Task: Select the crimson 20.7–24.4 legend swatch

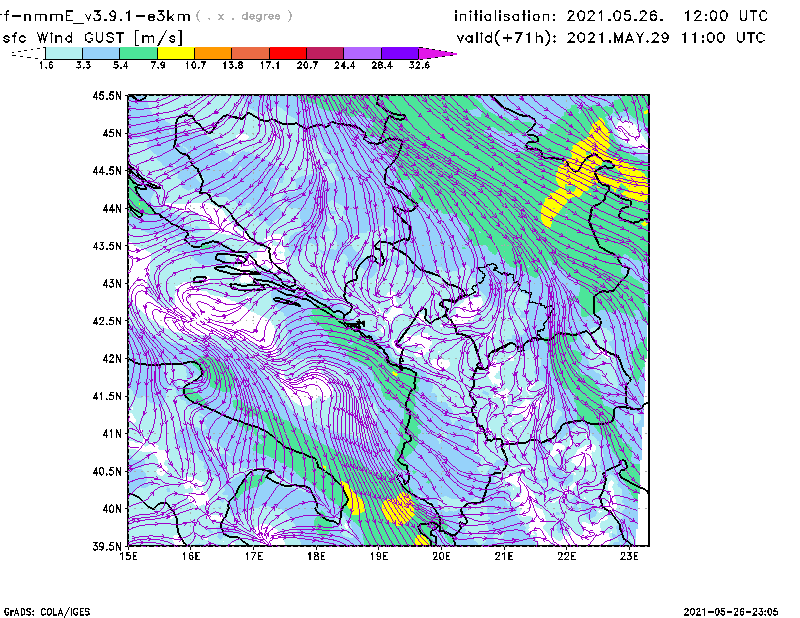Action: pos(325,53)
